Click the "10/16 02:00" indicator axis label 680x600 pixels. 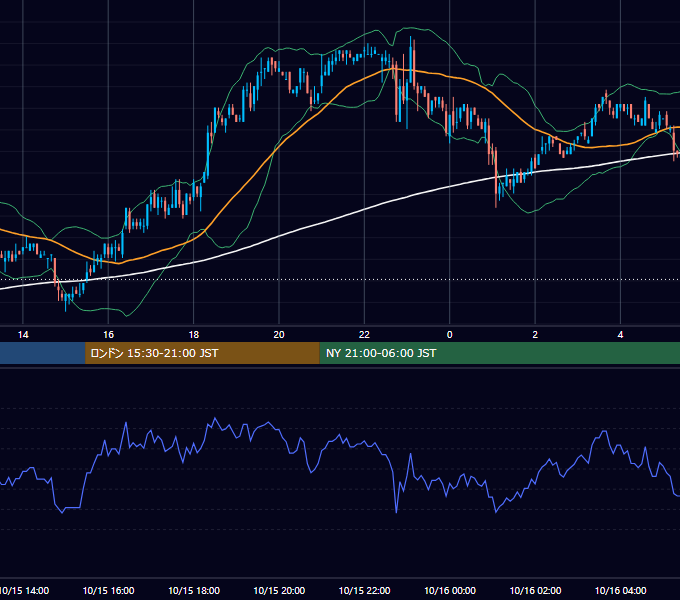[535, 590]
